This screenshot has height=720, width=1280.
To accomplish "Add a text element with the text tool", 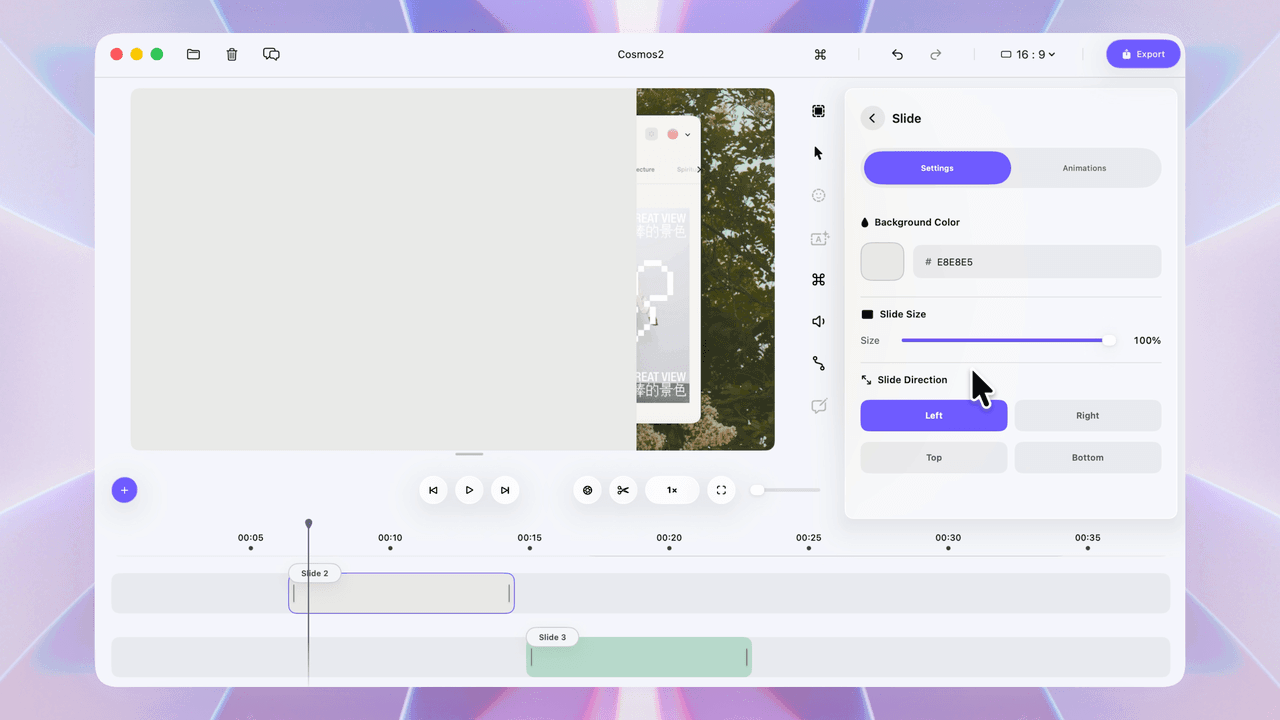I will point(818,239).
